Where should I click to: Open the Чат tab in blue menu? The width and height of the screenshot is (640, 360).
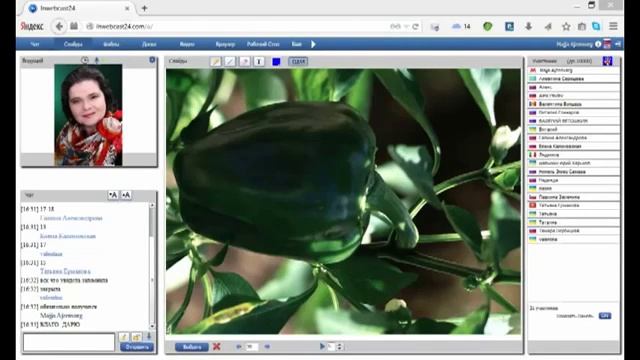35,44
